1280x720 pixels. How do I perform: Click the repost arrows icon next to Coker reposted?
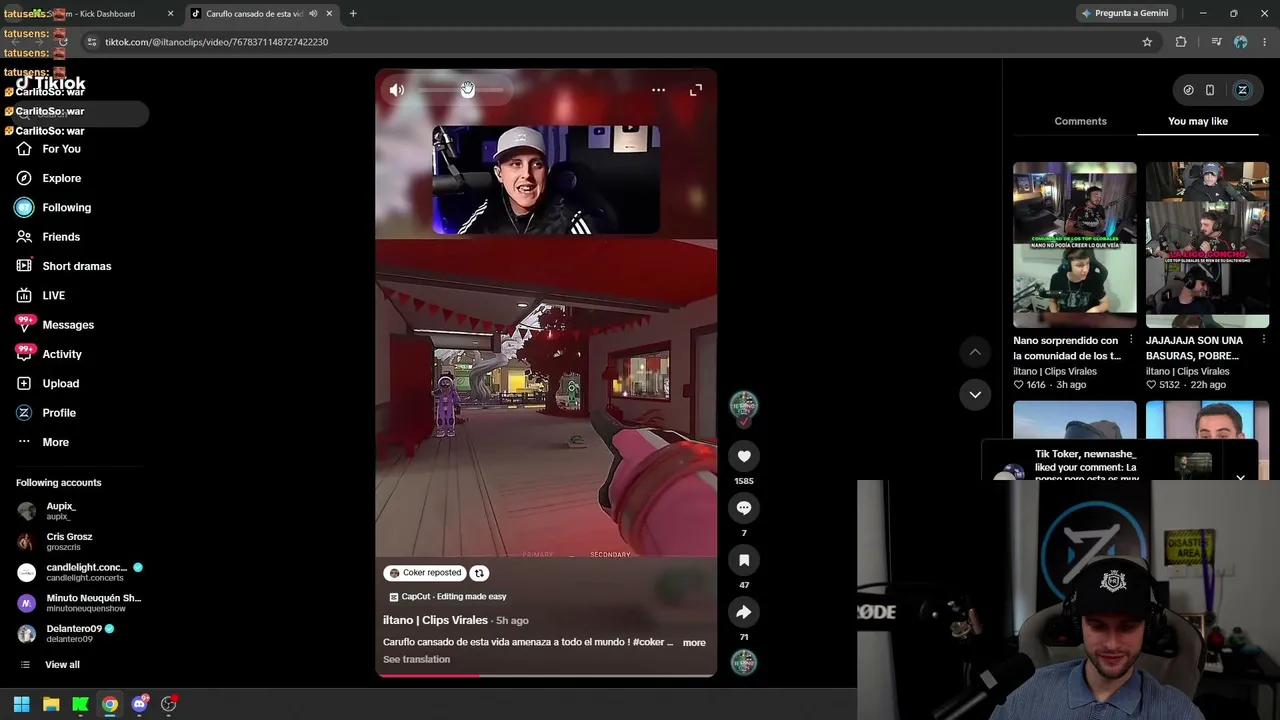coord(479,573)
